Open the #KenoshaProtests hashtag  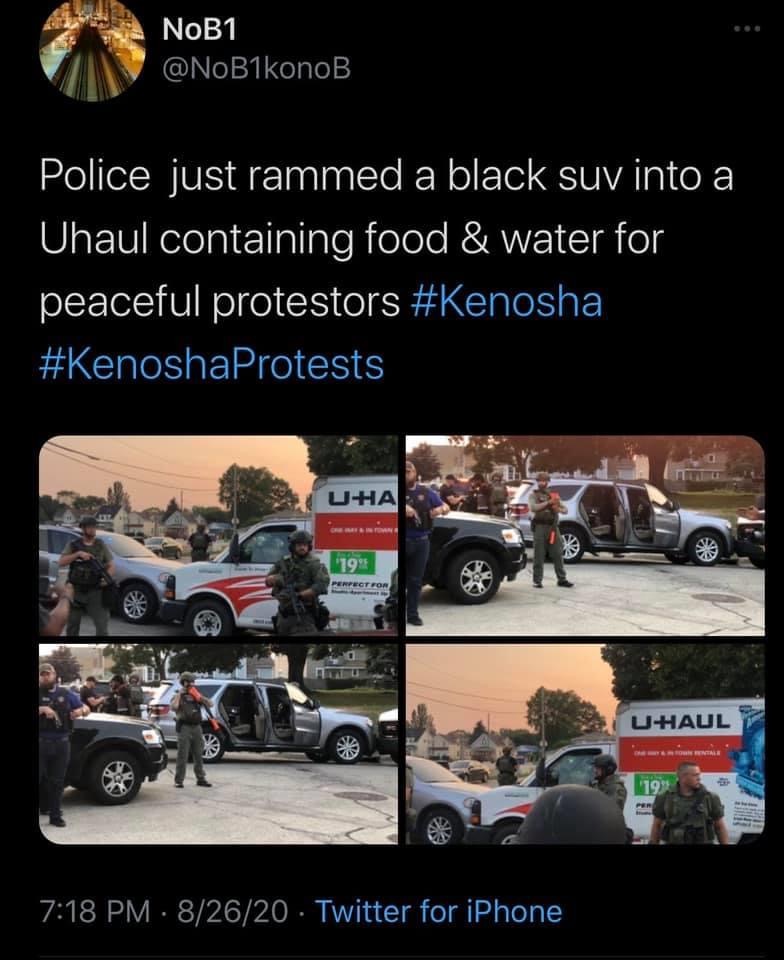(x=211, y=365)
